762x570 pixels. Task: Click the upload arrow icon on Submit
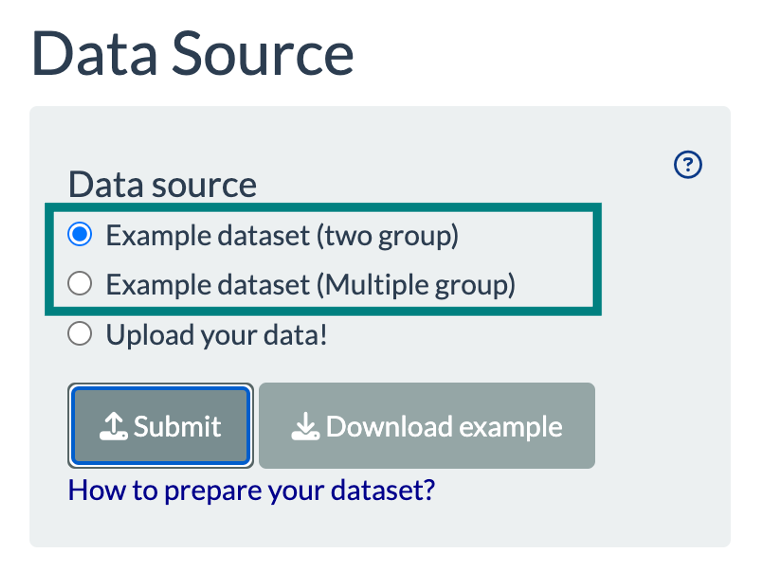click(115, 427)
